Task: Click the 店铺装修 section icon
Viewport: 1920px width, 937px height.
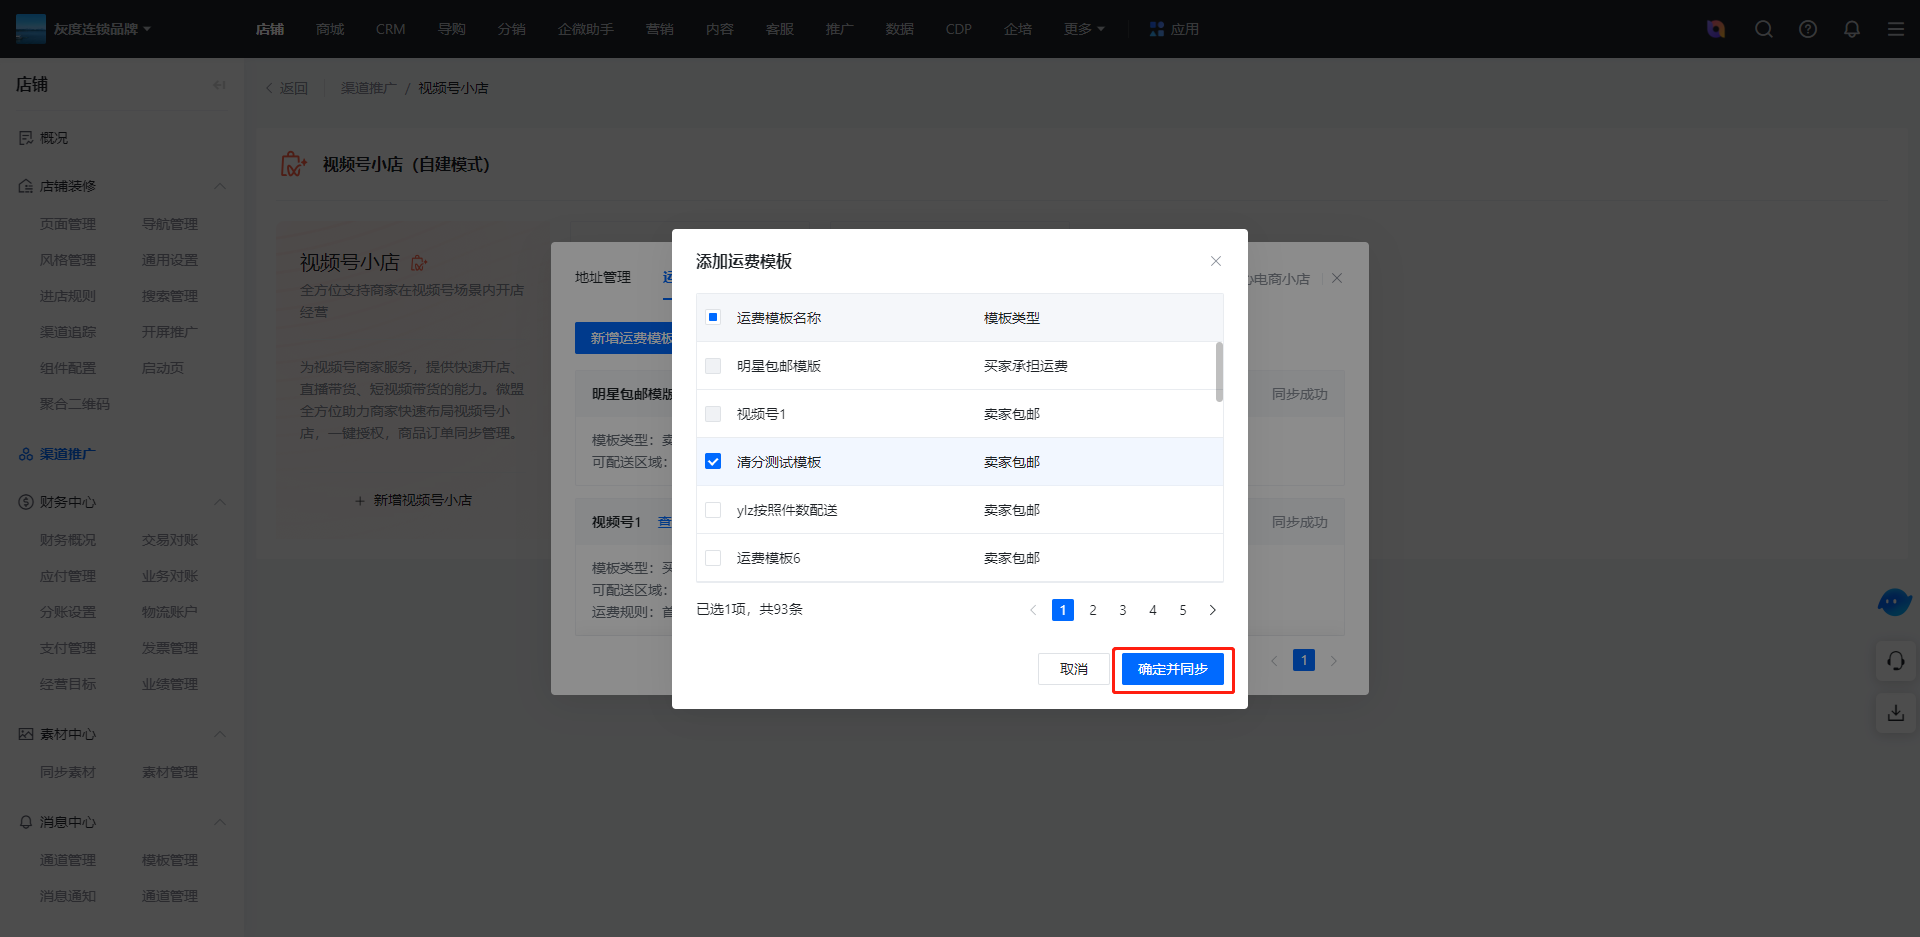Action: [x=26, y=186]
